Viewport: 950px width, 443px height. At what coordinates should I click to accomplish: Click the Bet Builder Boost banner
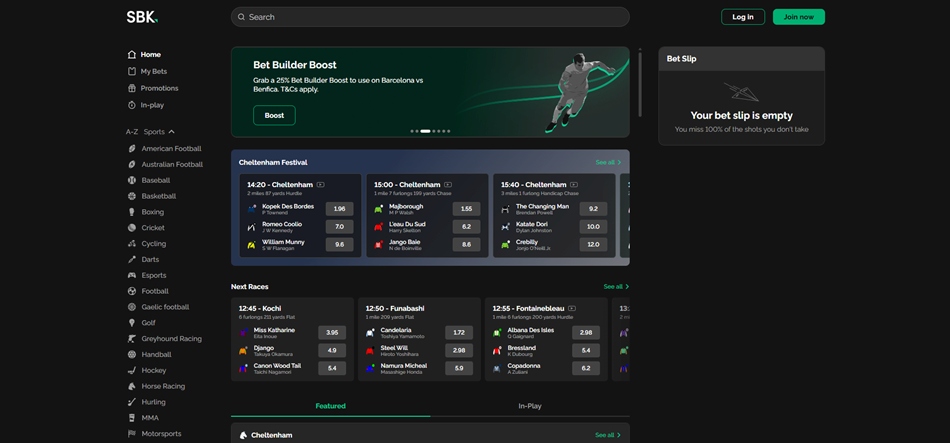click(430, 92)
